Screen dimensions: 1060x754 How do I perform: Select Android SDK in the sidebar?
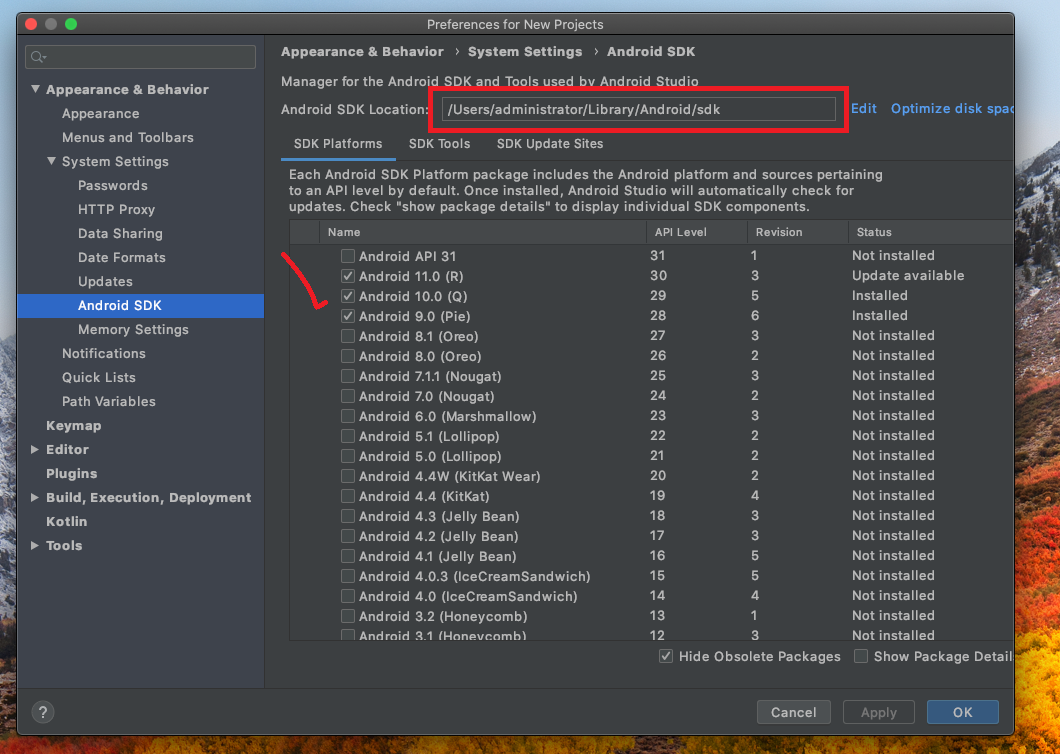(141, 306)
